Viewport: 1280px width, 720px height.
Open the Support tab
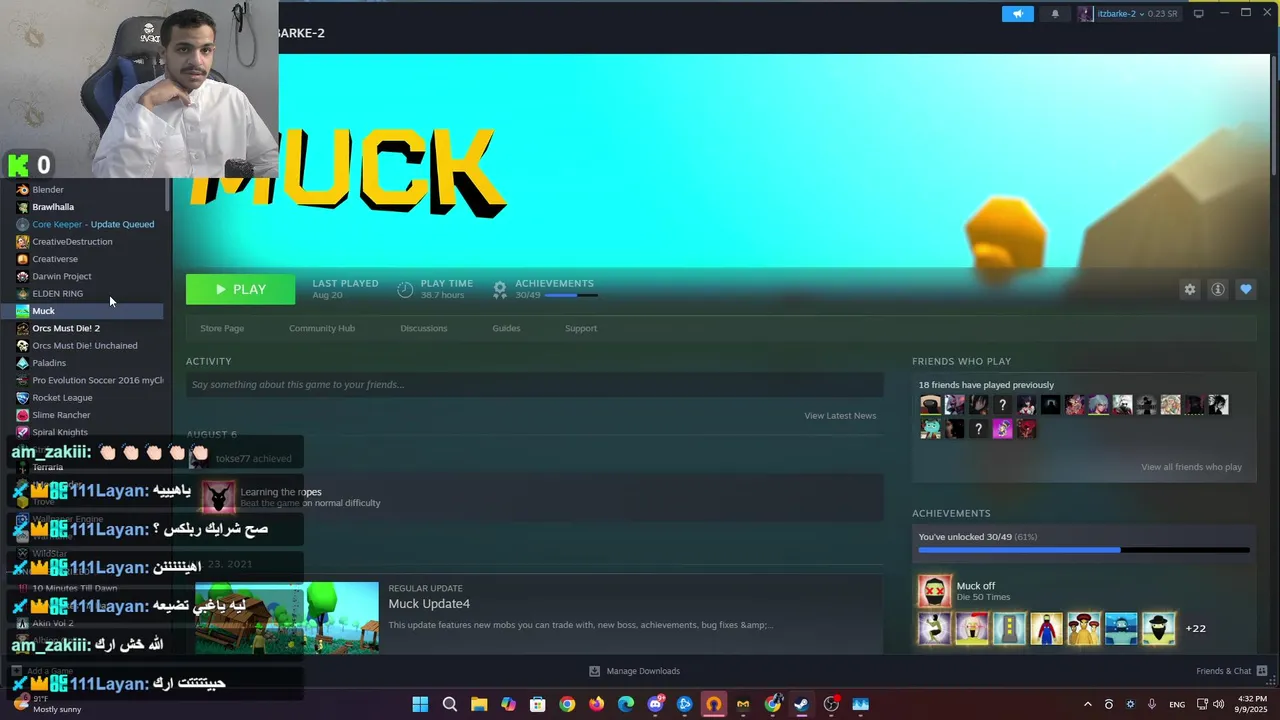[581, 328]
